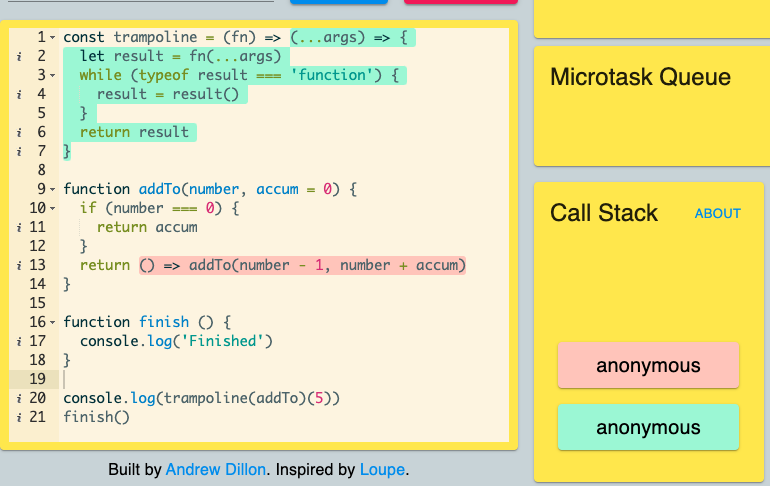Click the finish() call on line 21
Screen dimensions: 770x486
pos(96,417)
